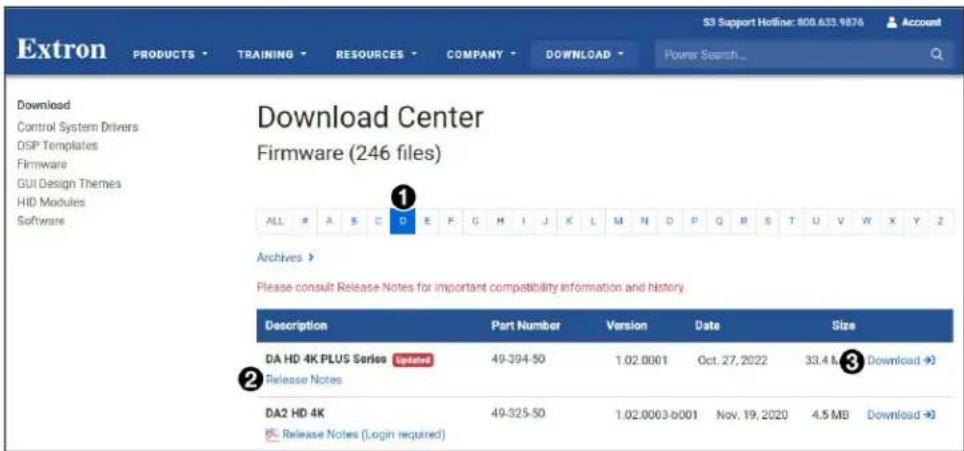Filter firmware by letter W
The width and height of the screenshot is (964, 451).
click(x=866, y=222)
